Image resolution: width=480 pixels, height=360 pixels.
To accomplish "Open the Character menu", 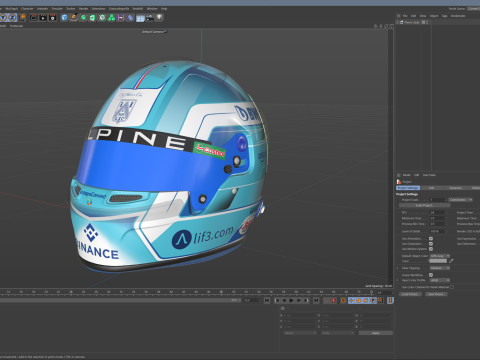I will tap(27, 9).
